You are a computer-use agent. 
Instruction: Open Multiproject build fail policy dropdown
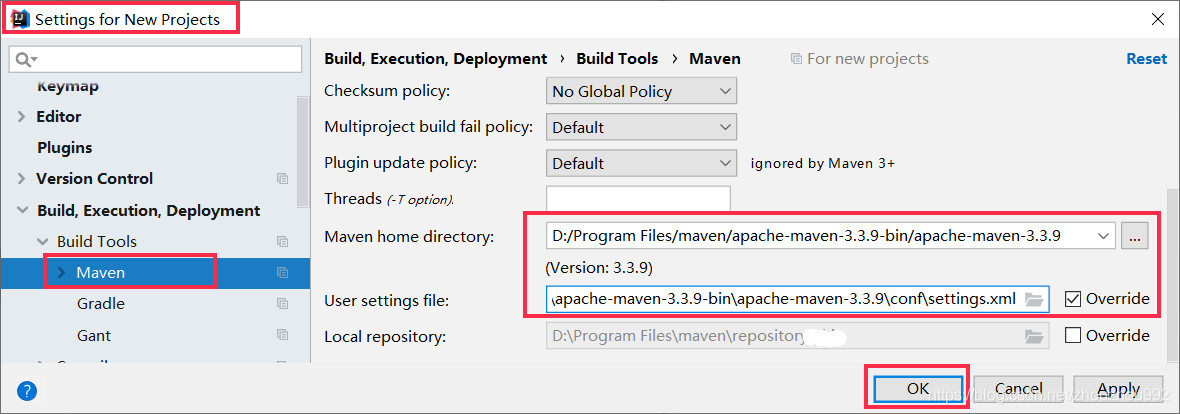click(x=641, y=127)
